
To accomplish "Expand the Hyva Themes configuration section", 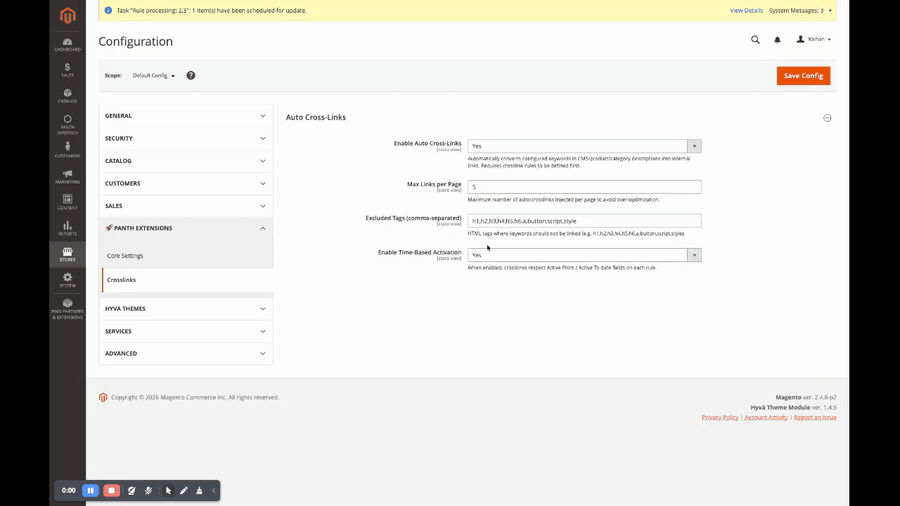I will [x=186, y=309].
